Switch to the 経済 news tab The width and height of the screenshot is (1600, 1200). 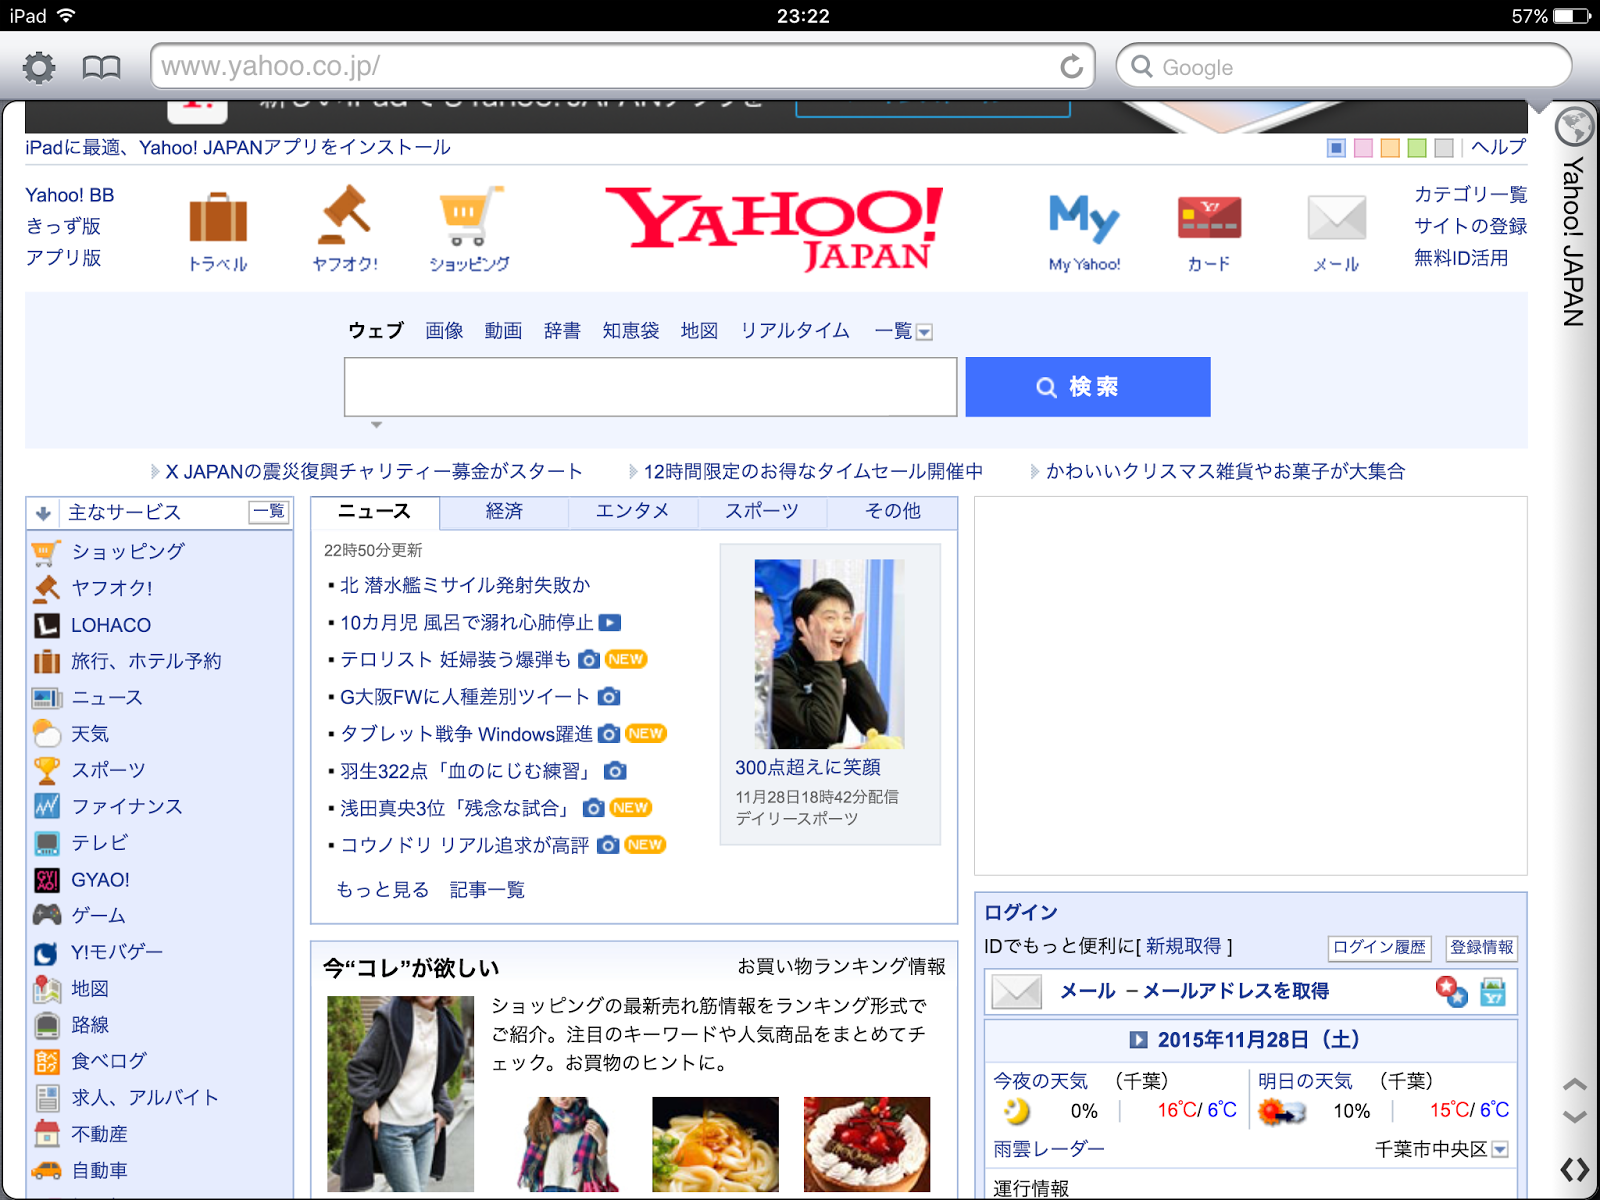504,512
